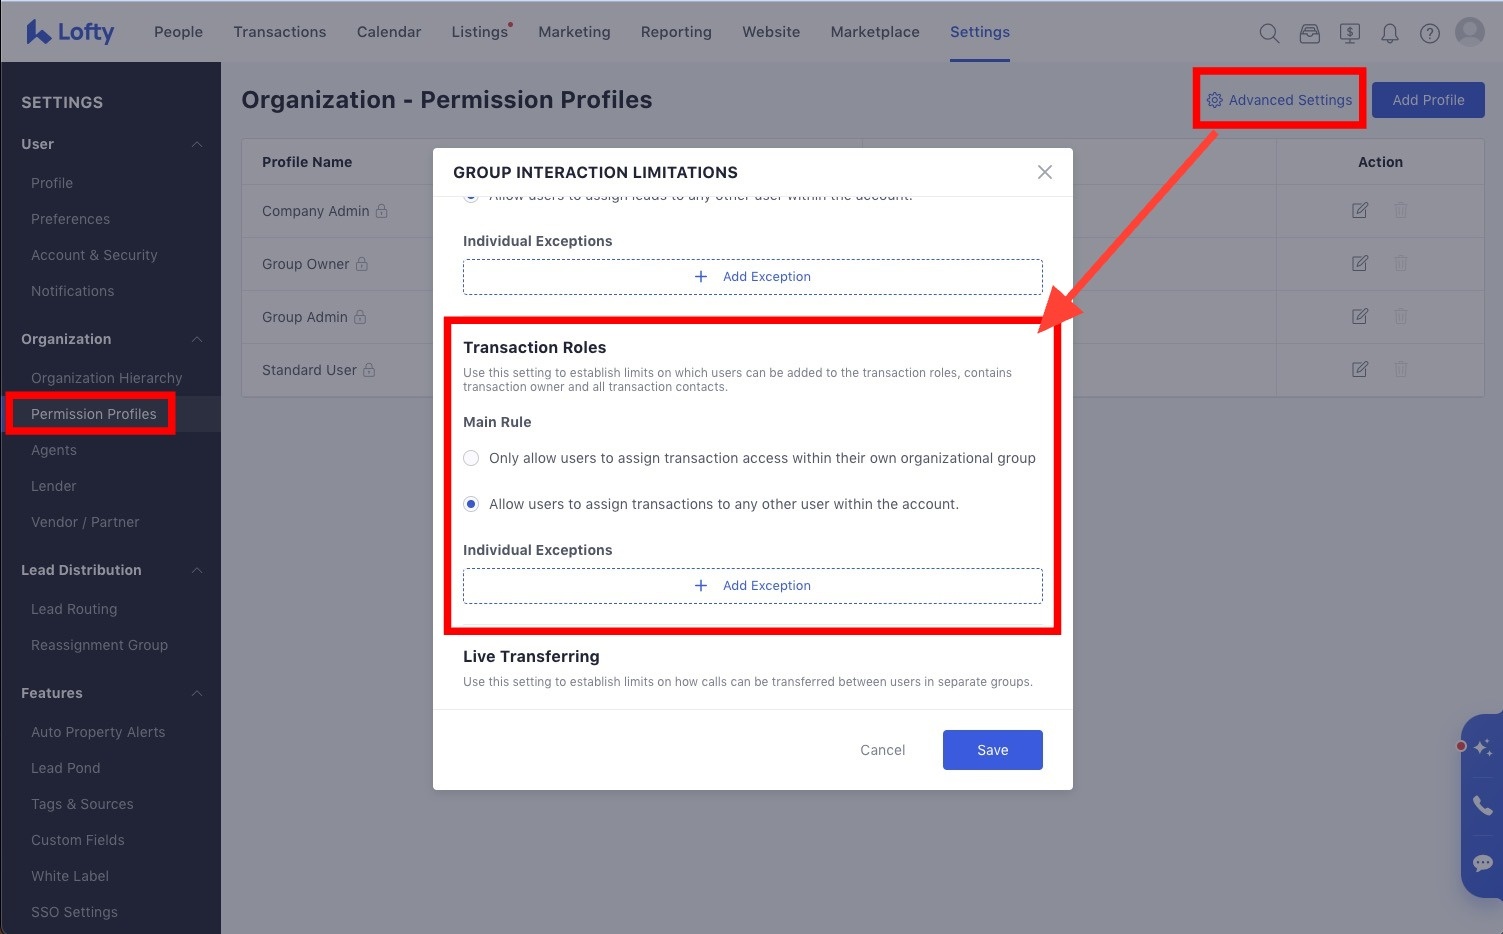Collapse the Features sidebar section
This screenshot has height=934, width=1503.
pos(197,693)
